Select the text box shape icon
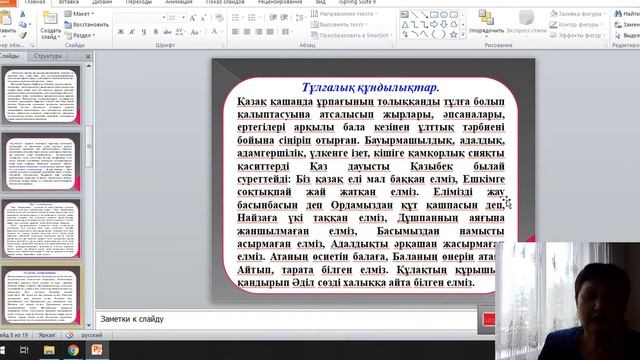The width and height of the screenshot is (640, 360). [x=404, y=15]
